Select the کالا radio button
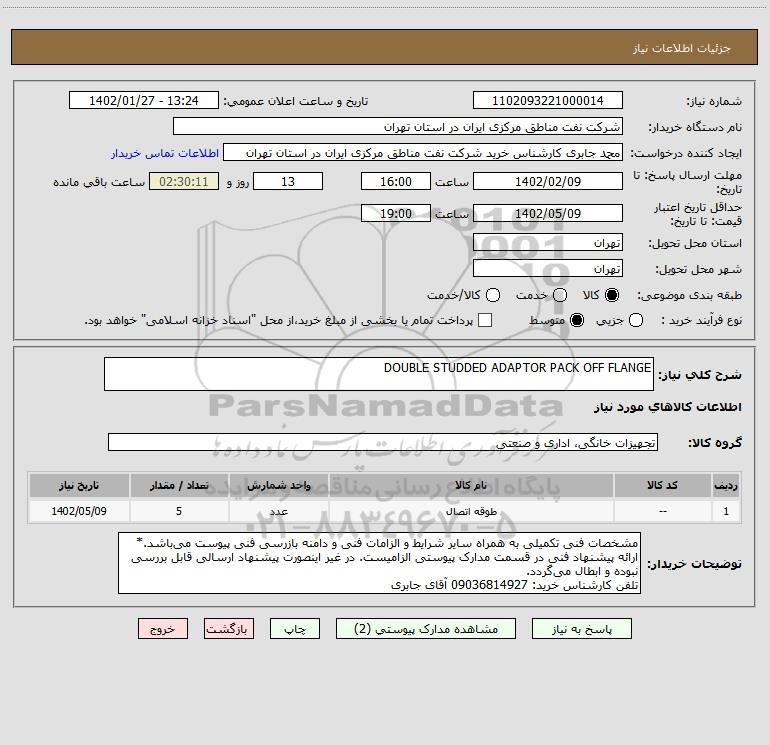Screen dimensions: 770x745 (x=612, y=295)
